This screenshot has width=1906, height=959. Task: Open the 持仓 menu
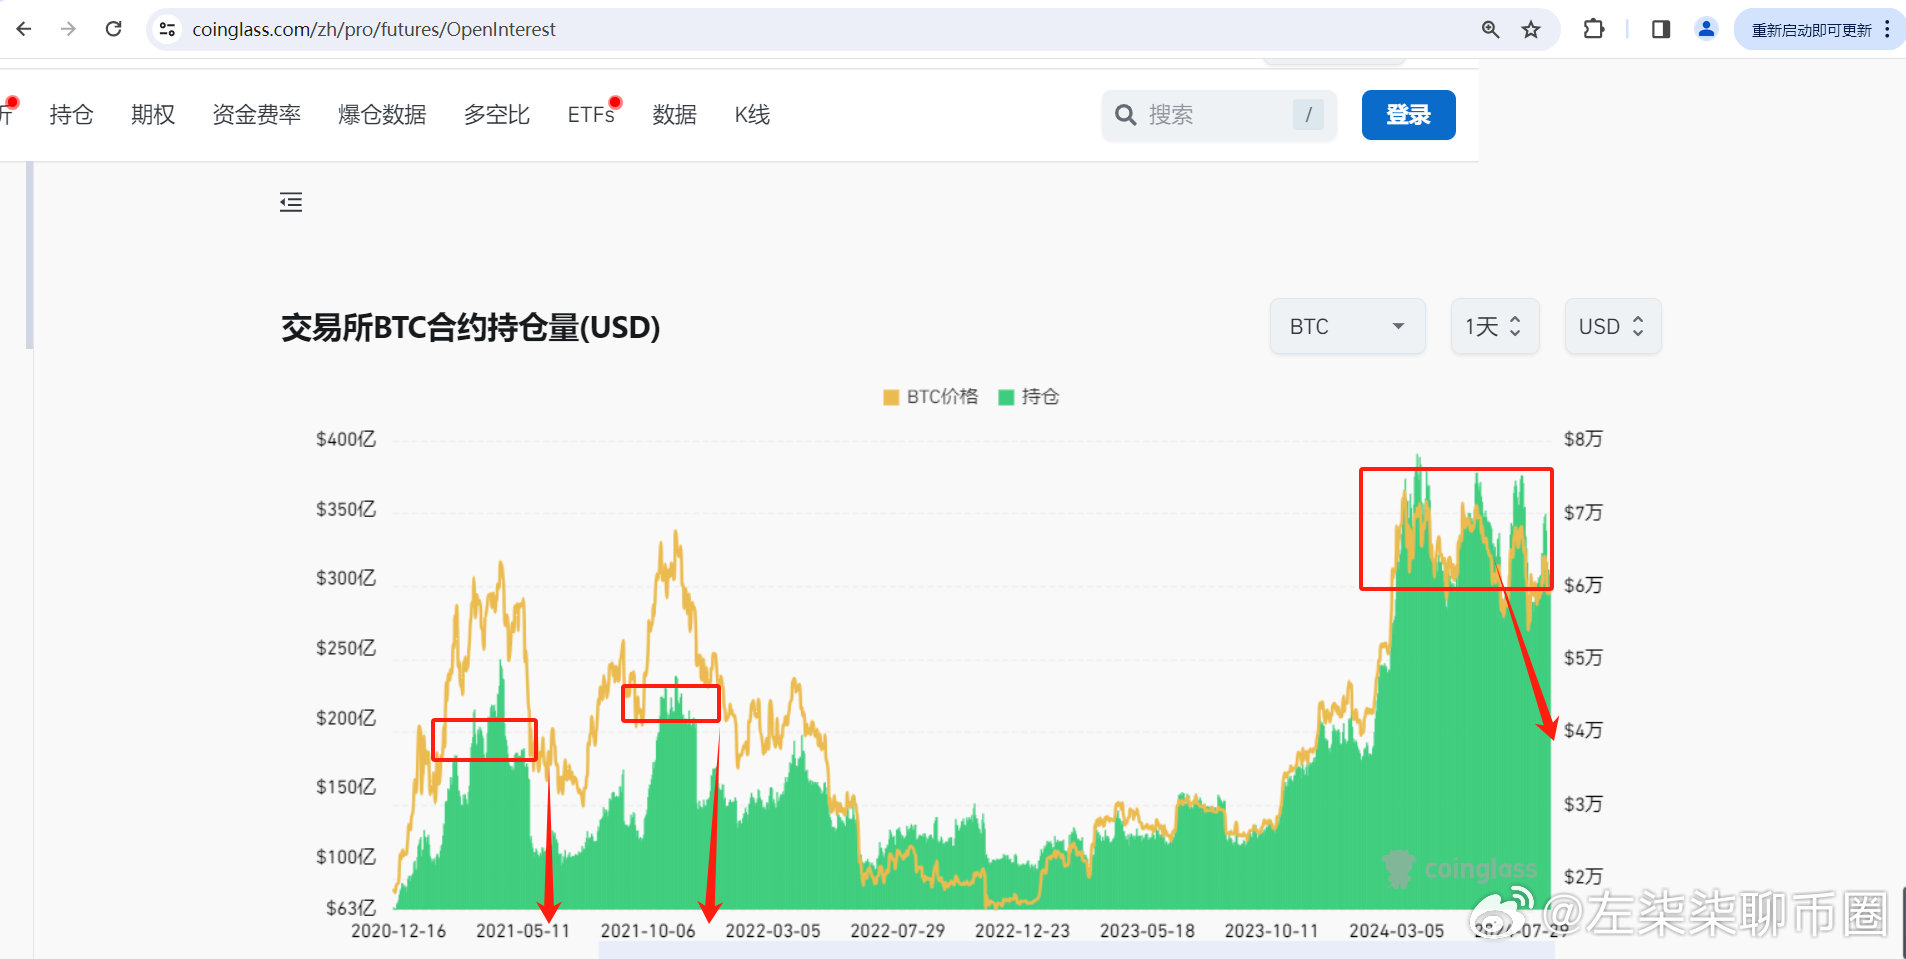(x=71, y=115)
